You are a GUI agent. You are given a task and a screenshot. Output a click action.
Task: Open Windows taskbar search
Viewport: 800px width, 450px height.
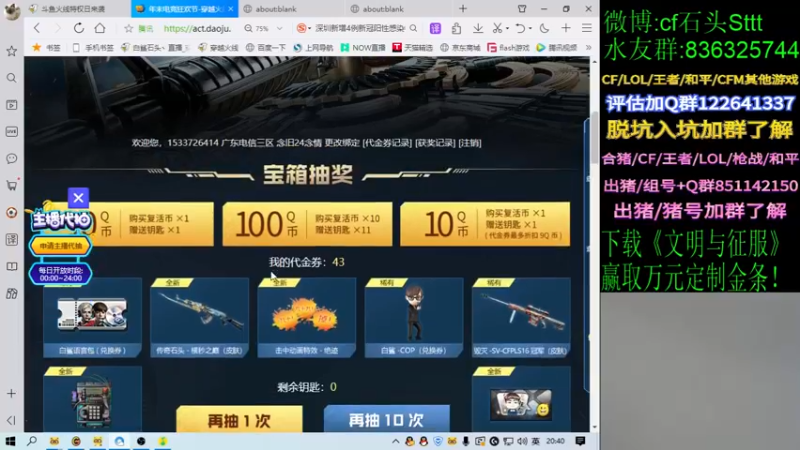coord(32,441)
